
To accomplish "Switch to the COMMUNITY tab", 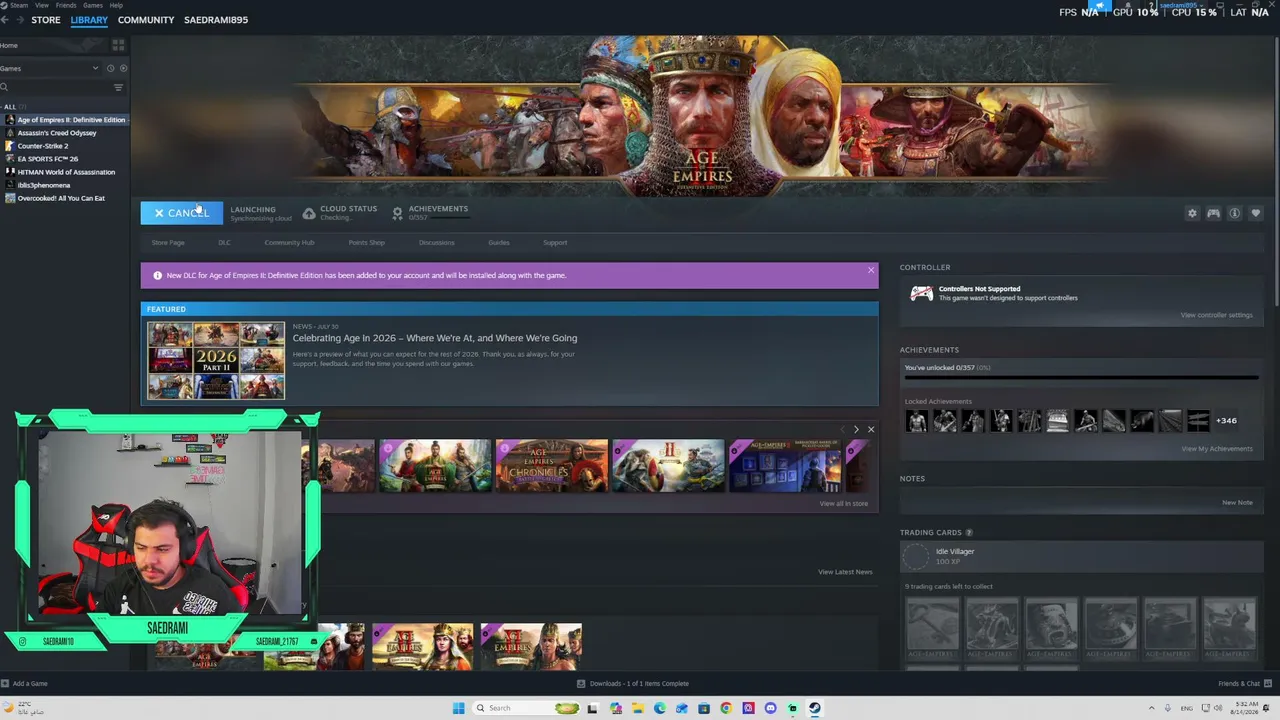I will [x=146, y=20].
